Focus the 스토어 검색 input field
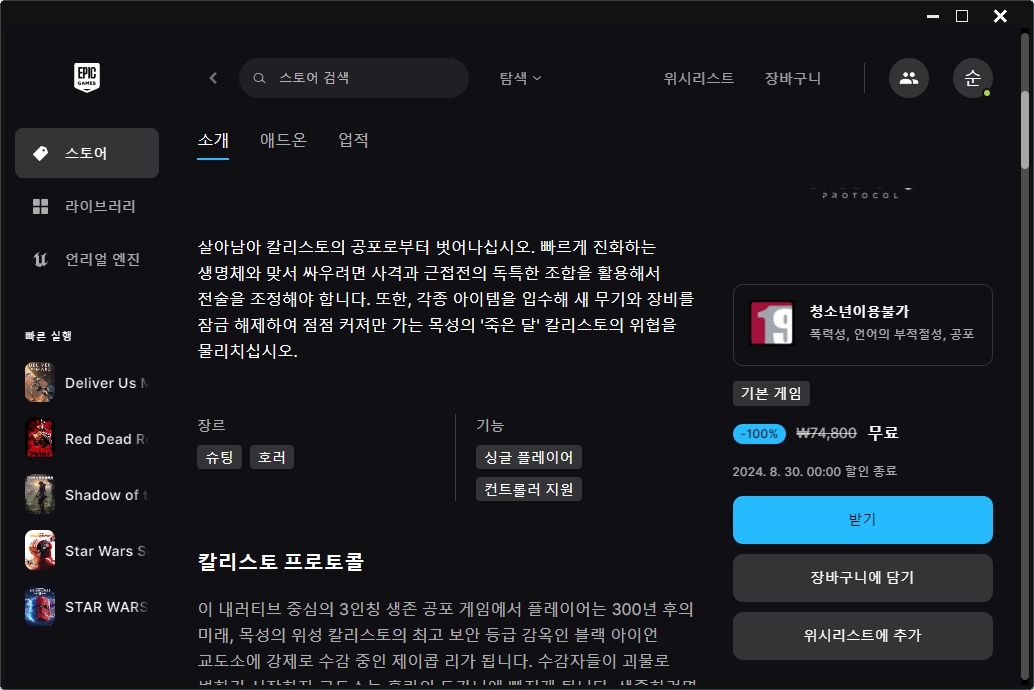Screen dimensions: 1034x690 pos(354,78)
